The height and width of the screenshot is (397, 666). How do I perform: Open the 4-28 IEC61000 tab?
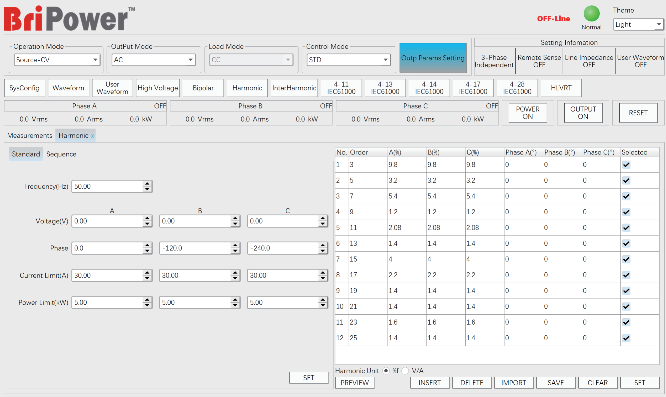point(517,88)
